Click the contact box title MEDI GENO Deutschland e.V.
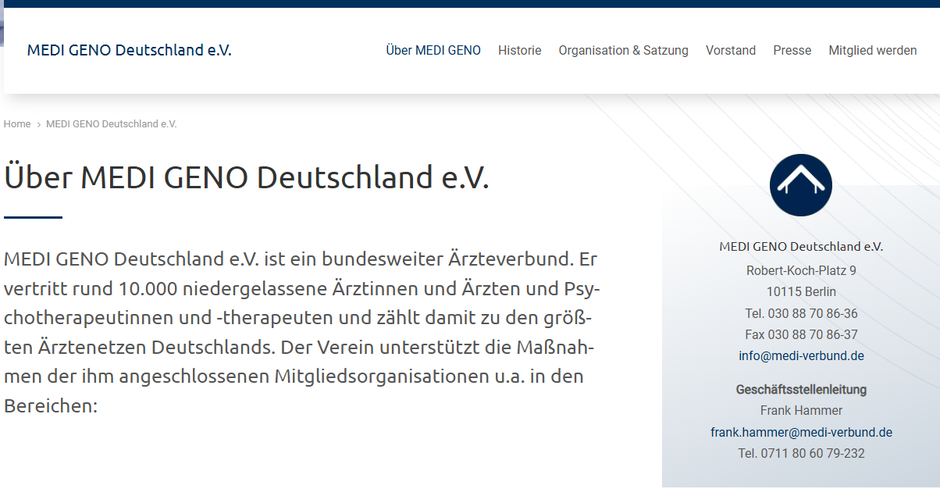Screen dimensions: 940x489 pyautogui.click(x=801, y=246)
